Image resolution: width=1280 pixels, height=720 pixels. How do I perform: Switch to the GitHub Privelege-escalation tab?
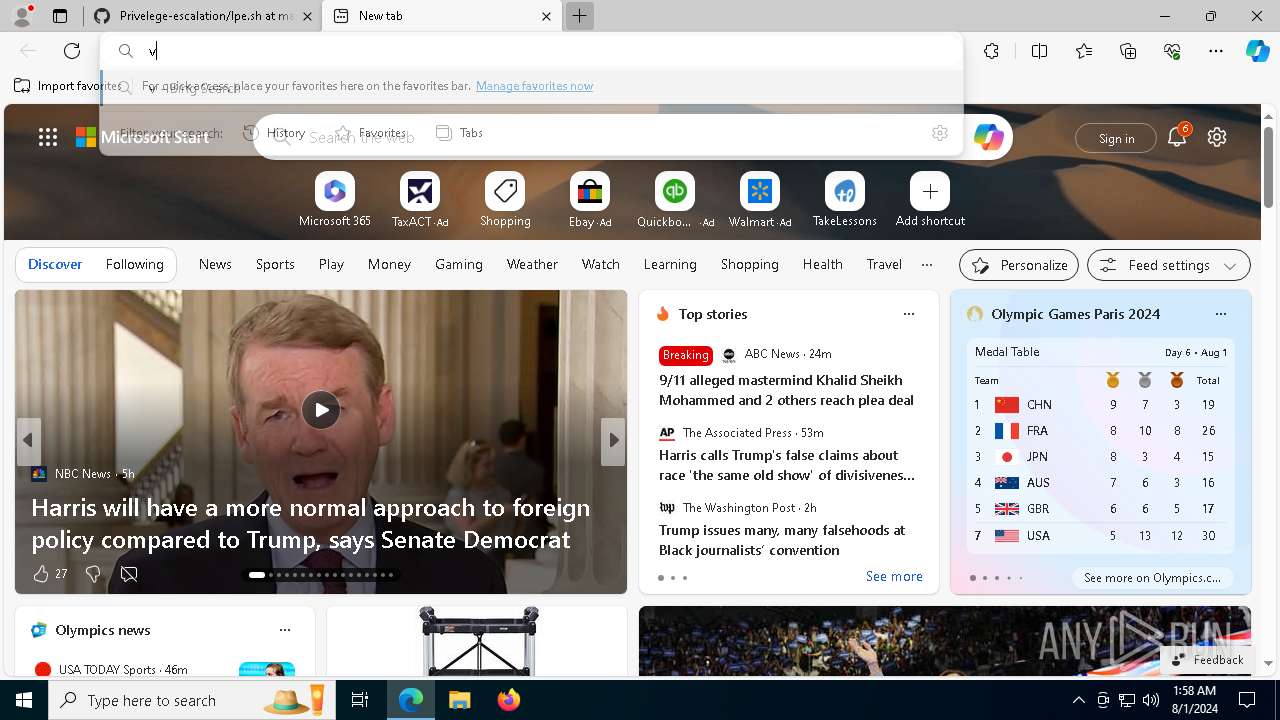click(x=203, y=16)
